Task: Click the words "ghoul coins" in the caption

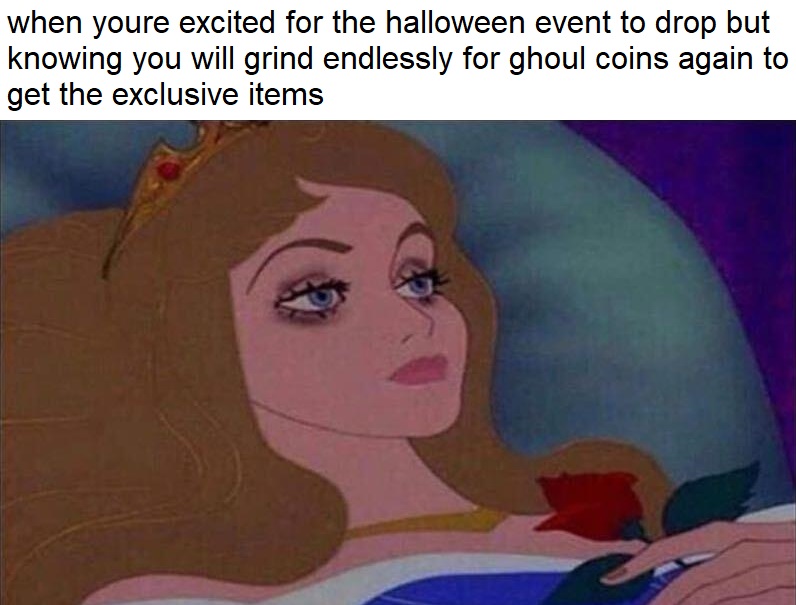Action: point(588,60)
